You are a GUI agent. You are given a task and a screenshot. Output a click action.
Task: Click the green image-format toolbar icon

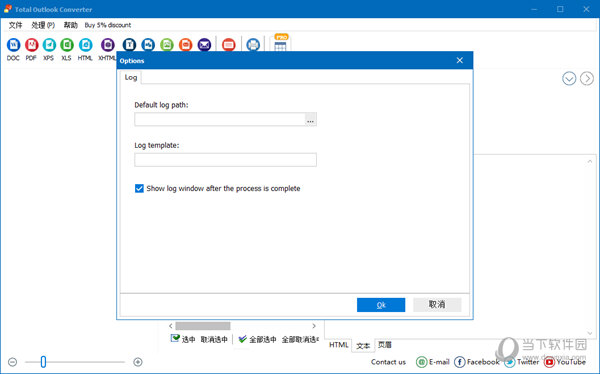pyautogui.click(x=167, y=45)
